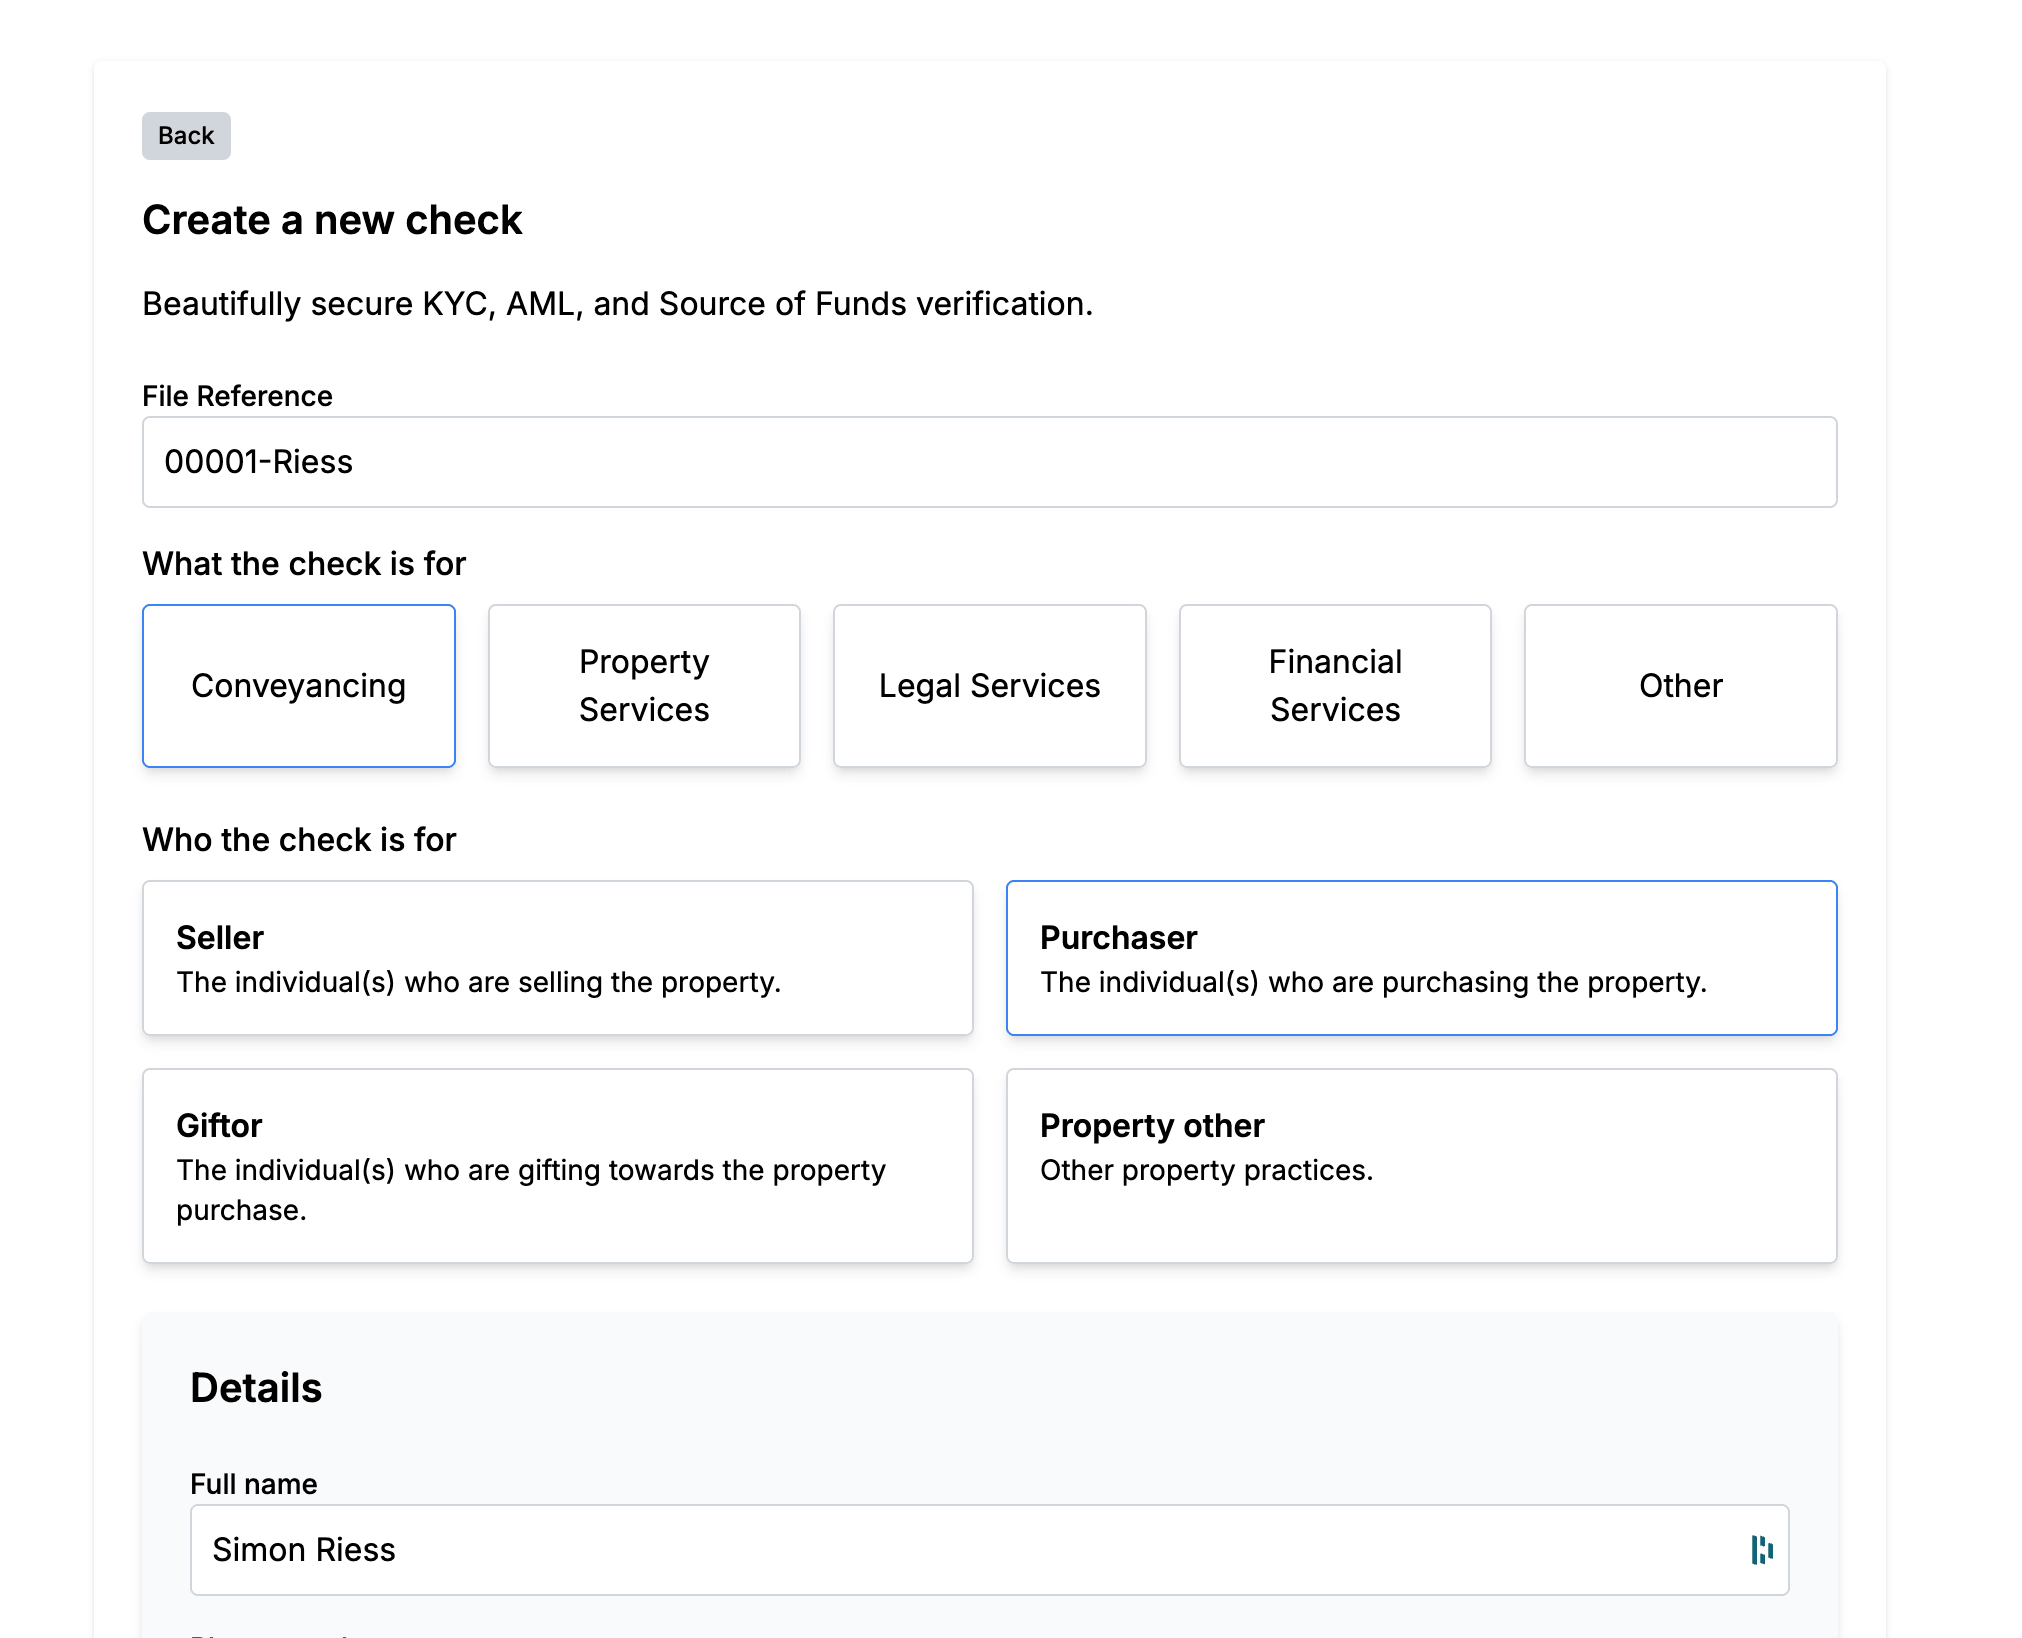Click the 'Create a new check' heading
The height and width of the screenshot is (1638, 2022).
tap(332, 220)
